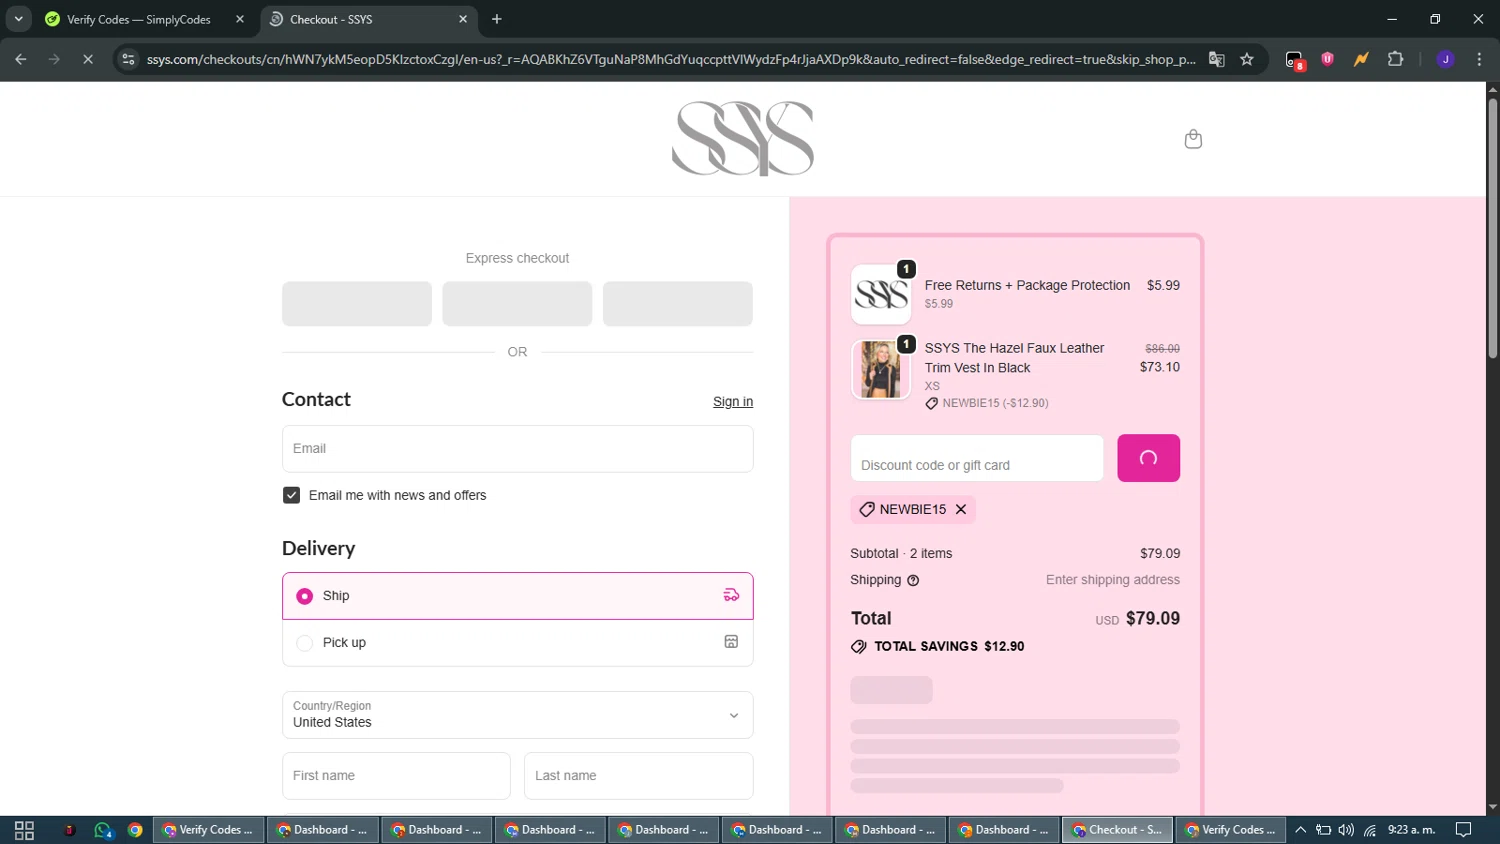Screen dimensions: 1500x844
Task: Switch to Checkout - S... taskbar window
Action: pos(1117,830)
